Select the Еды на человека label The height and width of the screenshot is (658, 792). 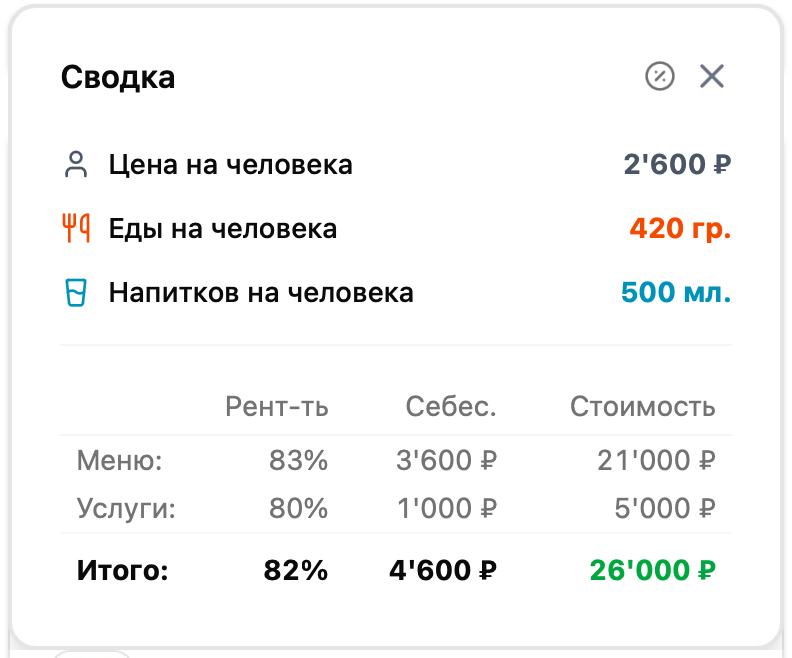[222, 229]
